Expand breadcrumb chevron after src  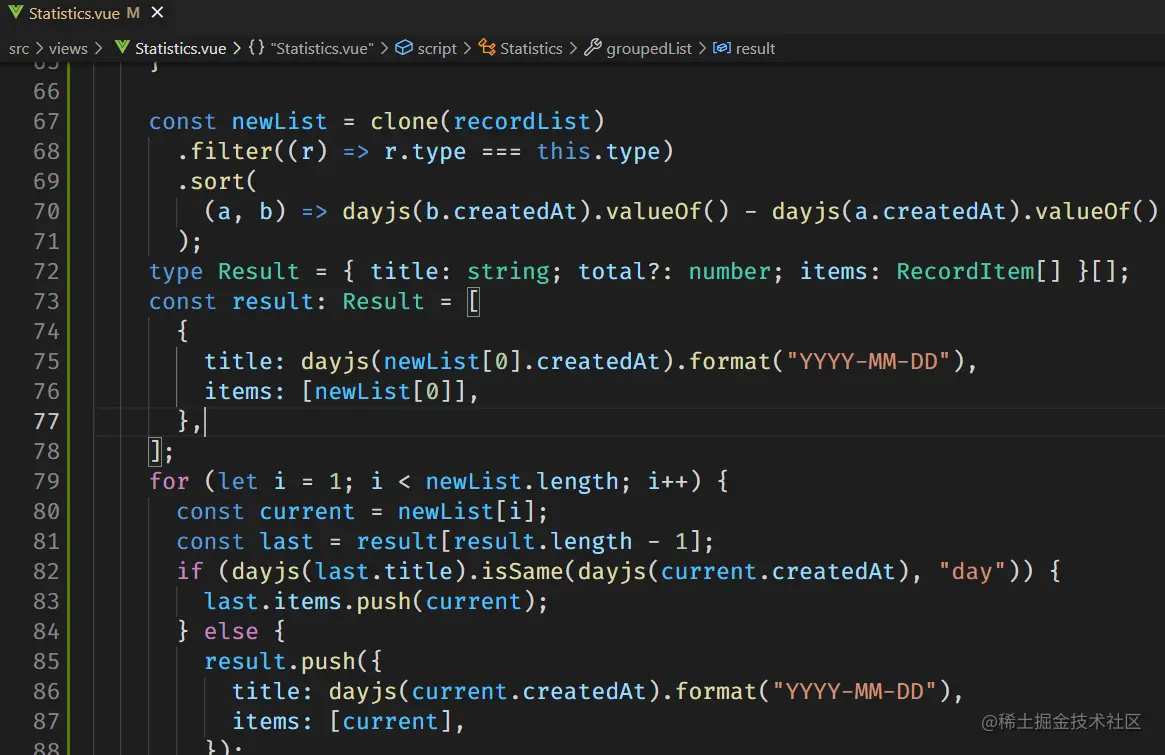pyautogui.click(x=39, y=48)
